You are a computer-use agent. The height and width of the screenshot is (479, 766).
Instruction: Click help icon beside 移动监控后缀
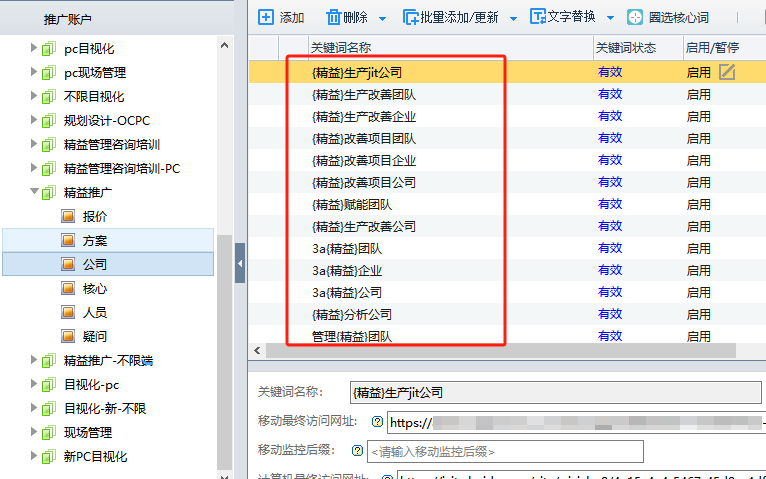(358, 450)
